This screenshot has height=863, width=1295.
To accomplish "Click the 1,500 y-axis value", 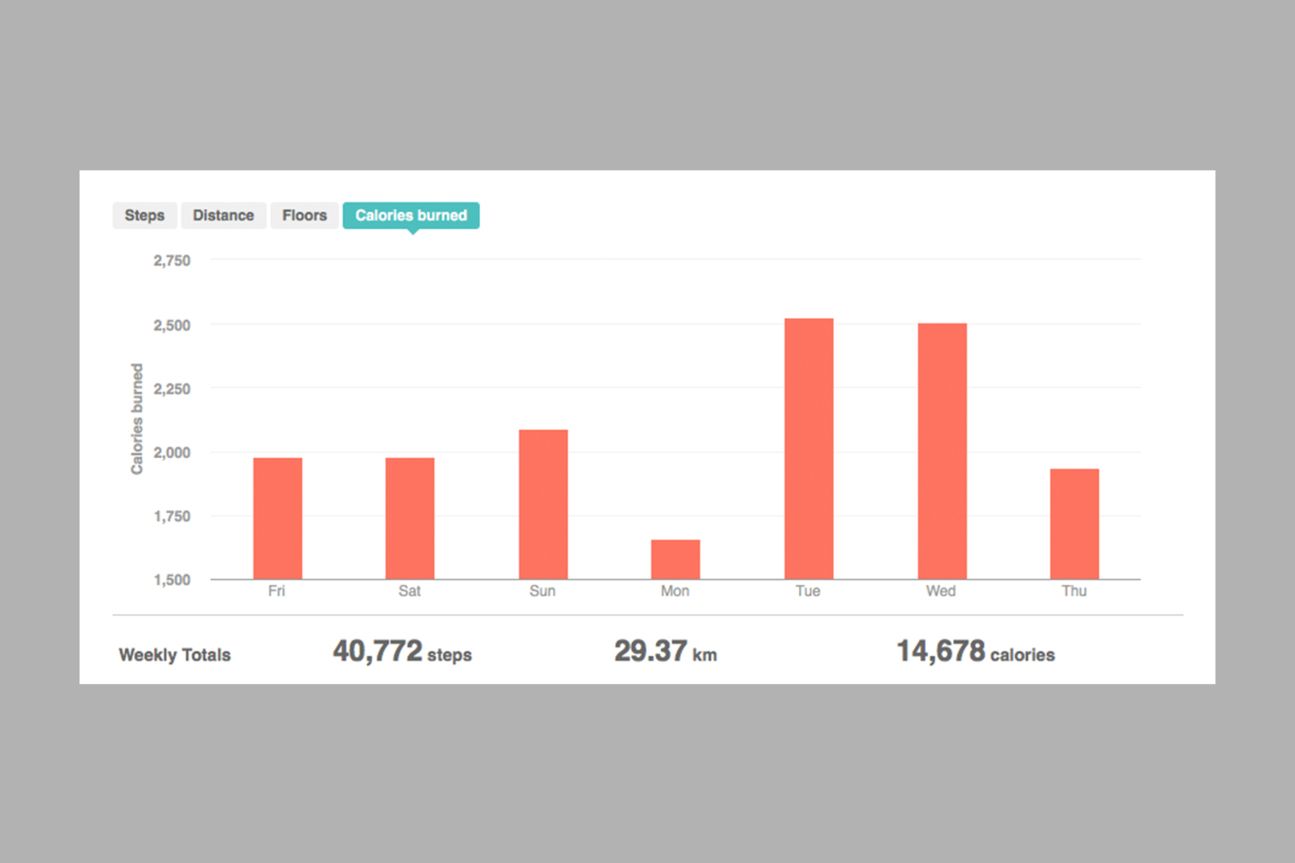I will [x=172, y=580].
